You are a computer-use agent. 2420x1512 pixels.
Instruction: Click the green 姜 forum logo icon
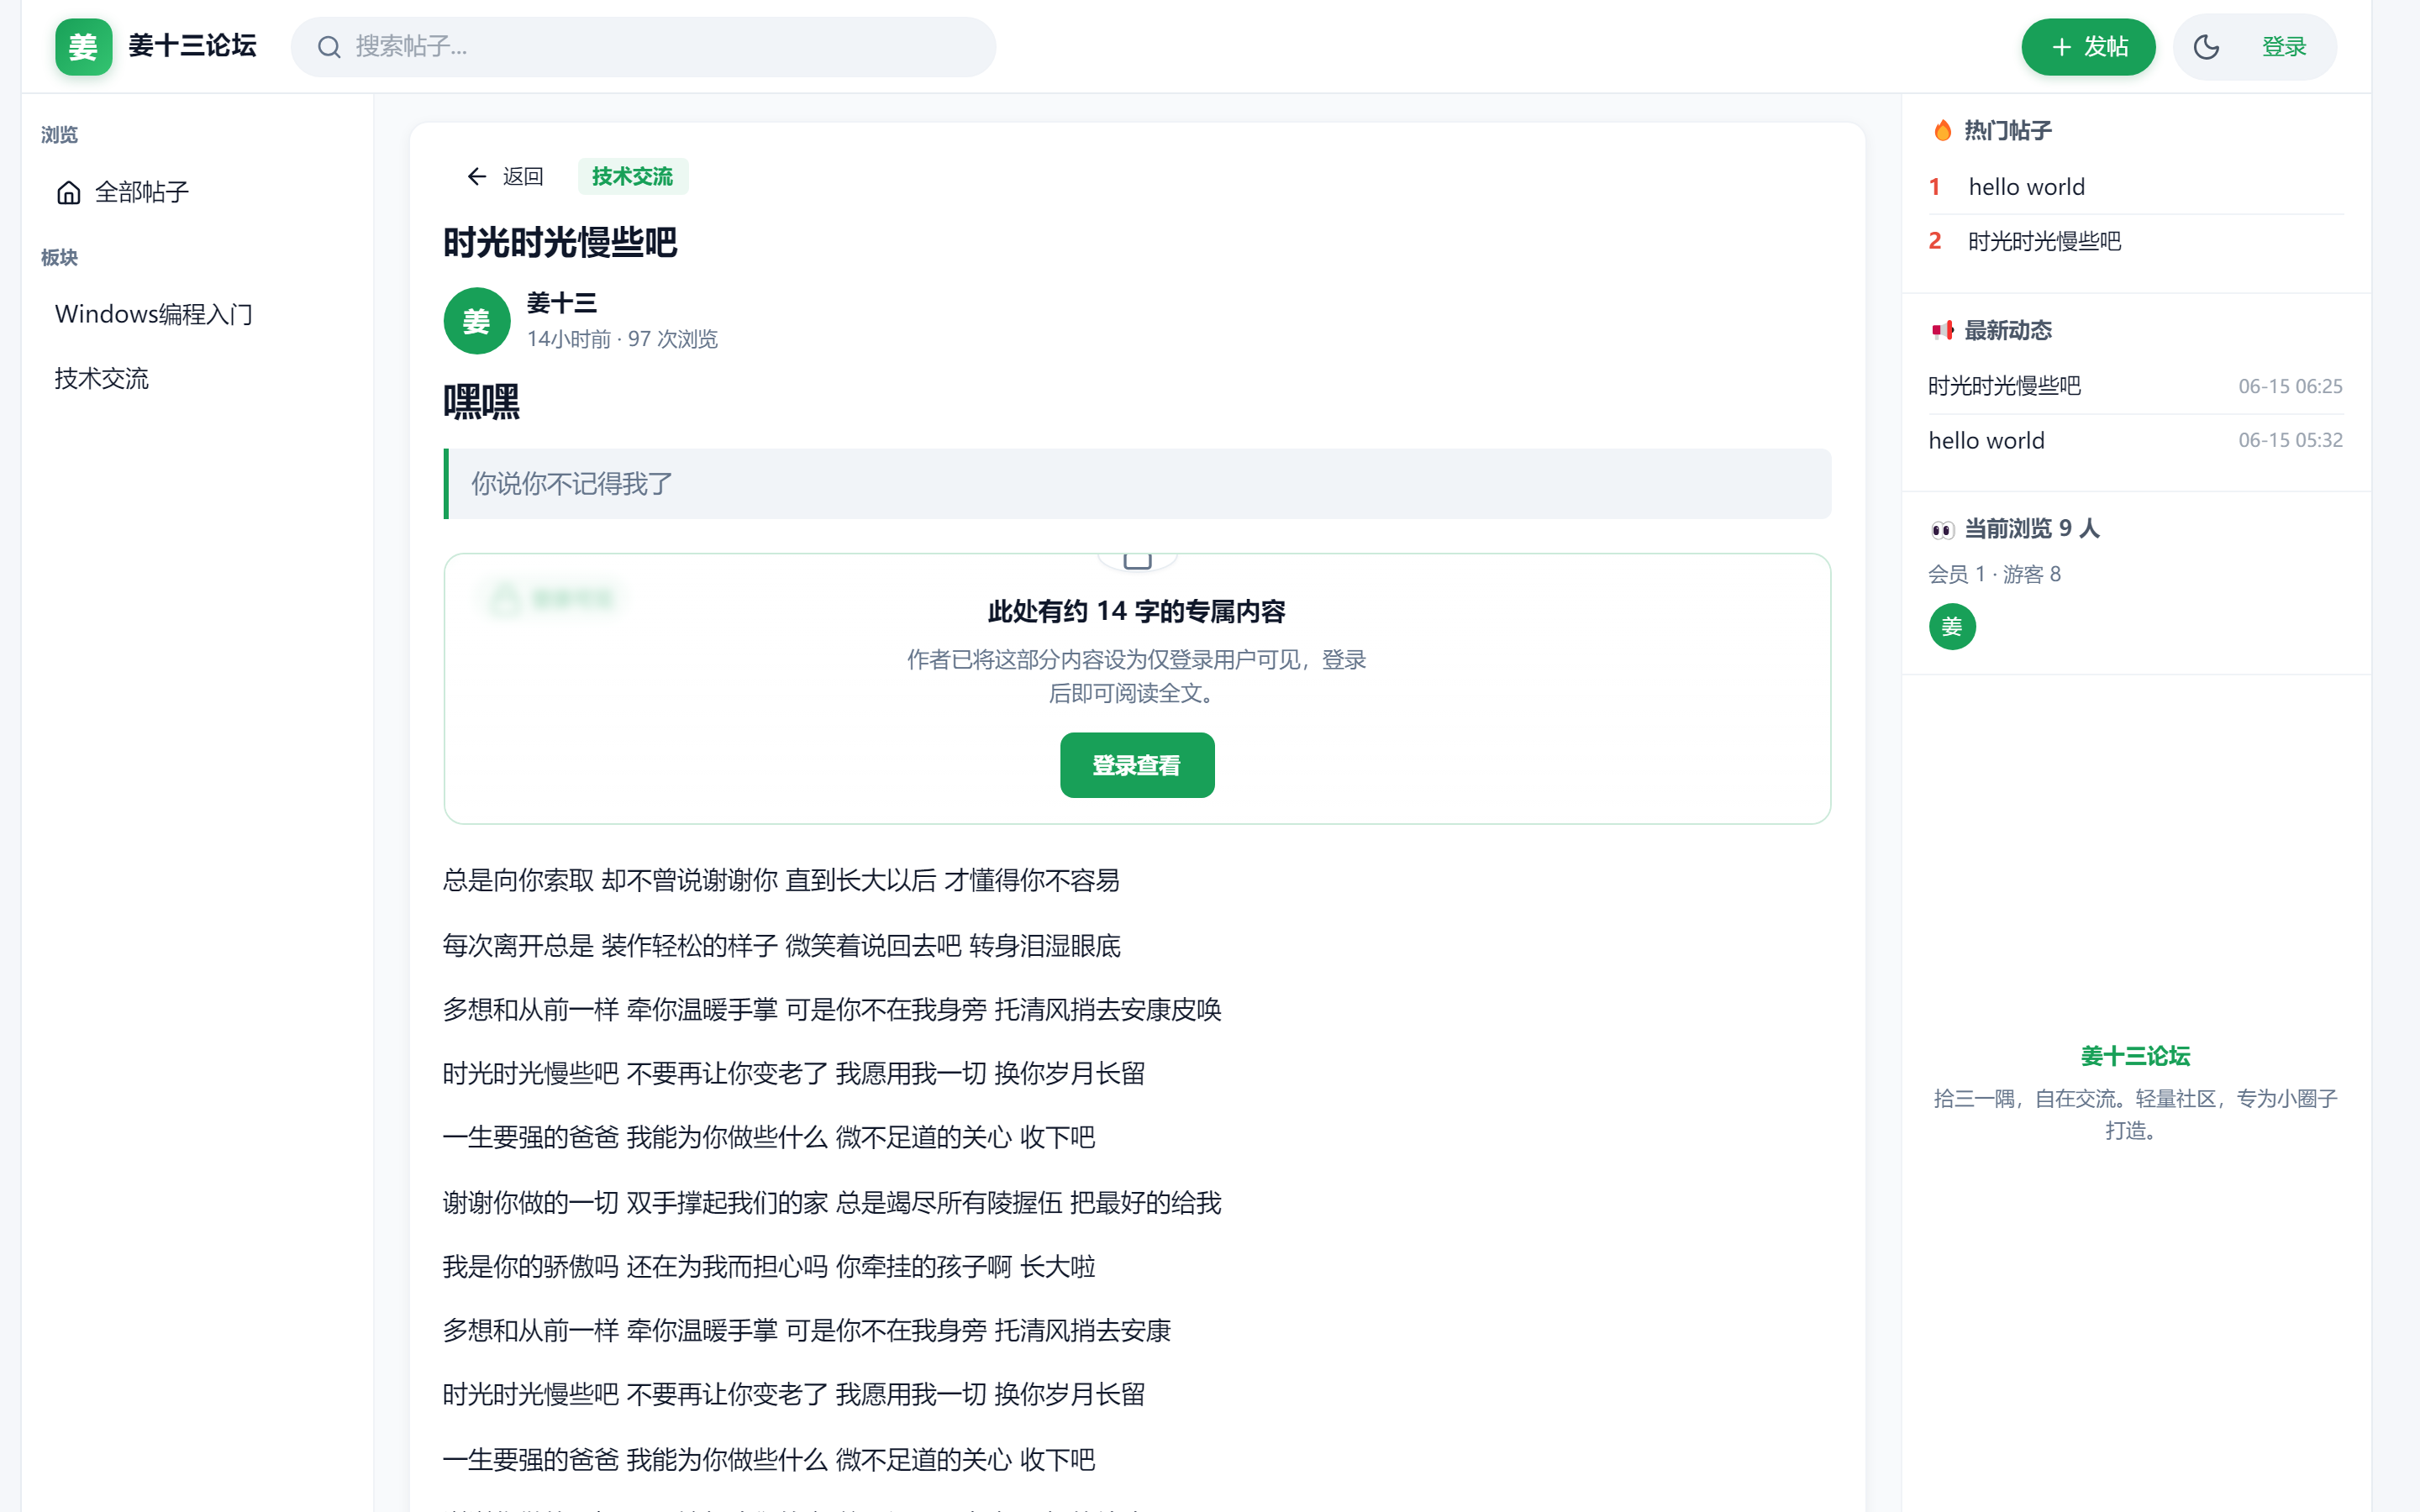pyautogui.click(x=83, y=47)
